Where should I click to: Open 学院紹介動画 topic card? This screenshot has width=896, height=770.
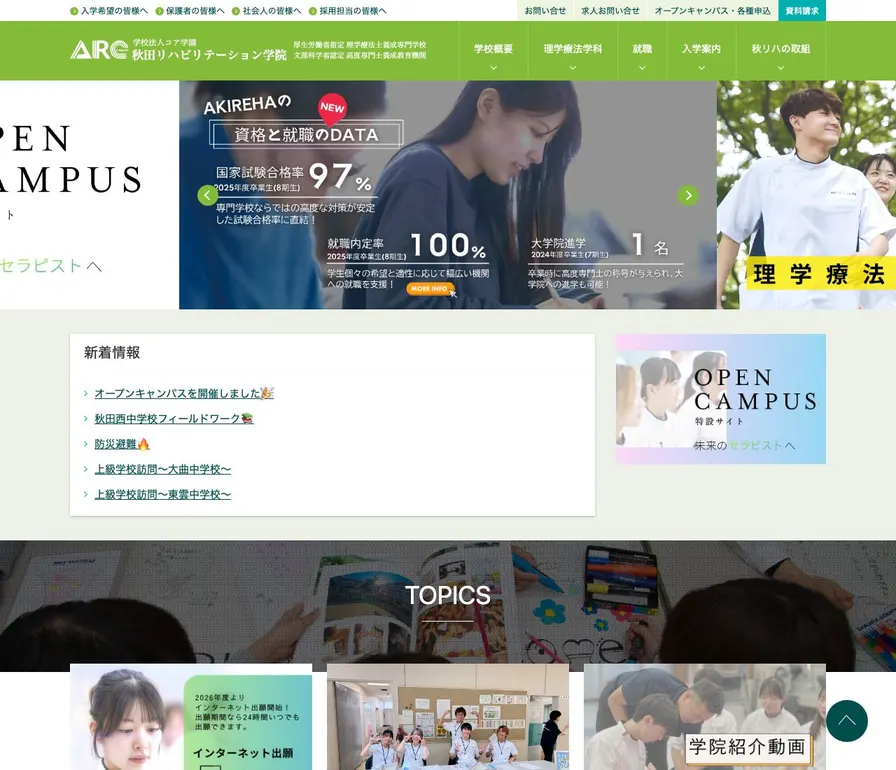pyautogui.click(x=705, y=717)
